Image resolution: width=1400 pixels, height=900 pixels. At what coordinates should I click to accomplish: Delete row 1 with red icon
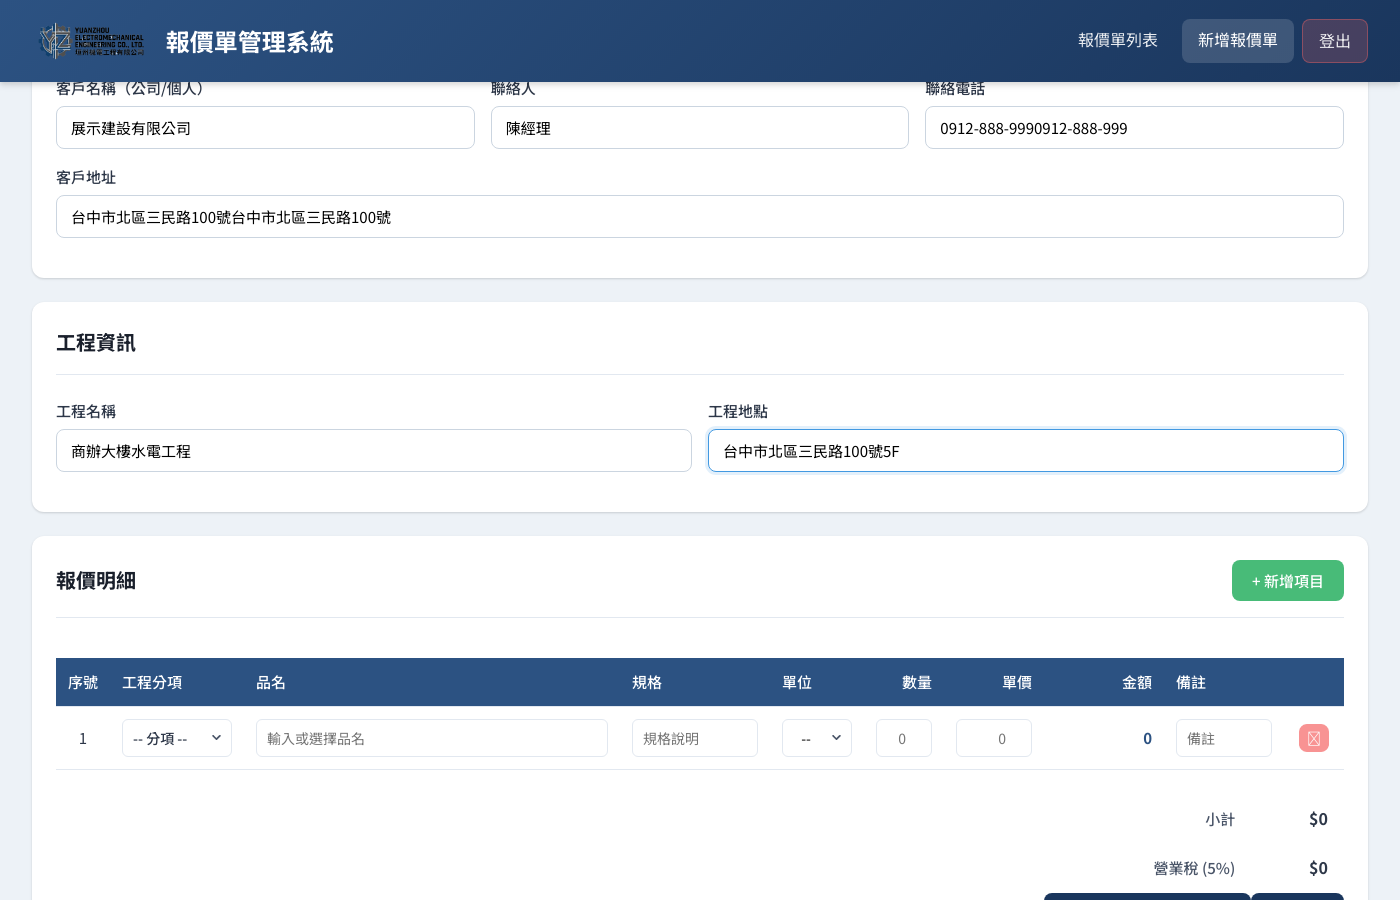(x=1313, y=738)
